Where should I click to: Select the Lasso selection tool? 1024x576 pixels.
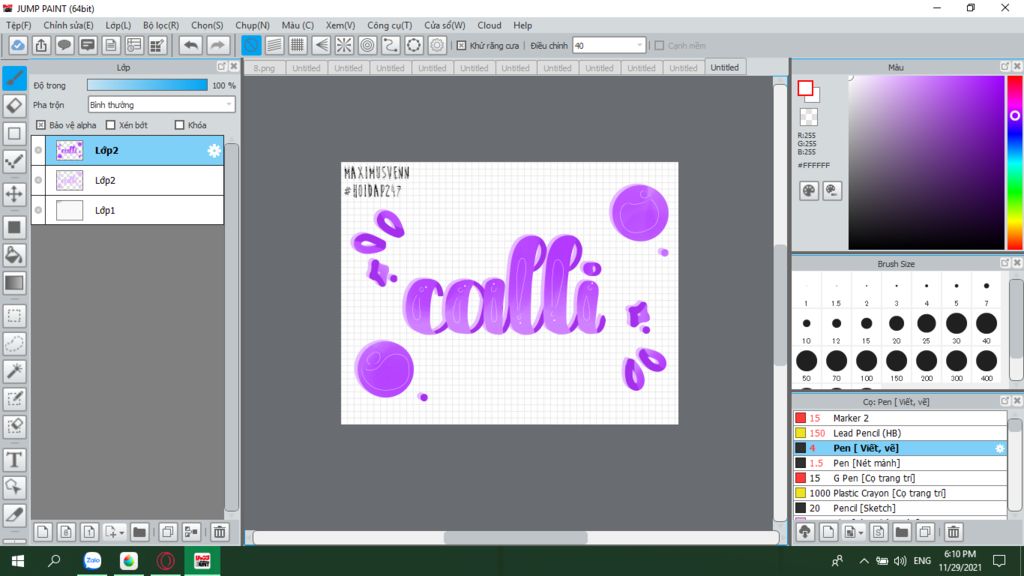click(x=14, y=344)
